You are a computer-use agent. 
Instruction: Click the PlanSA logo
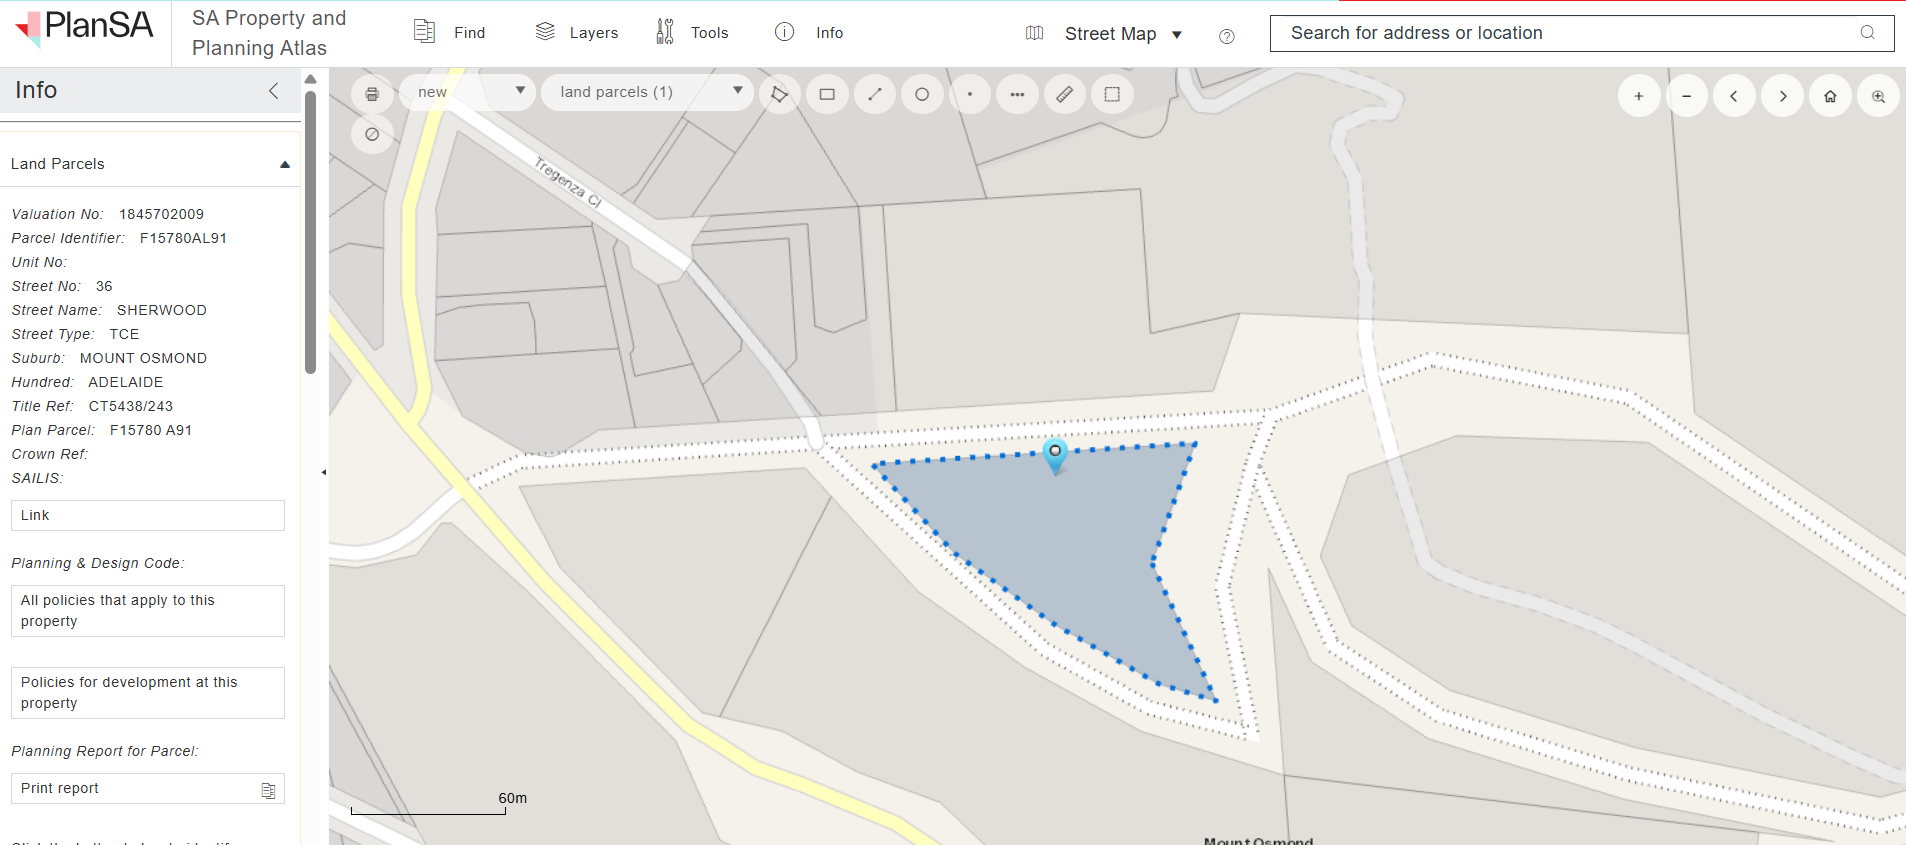click(x=85, y=28)
